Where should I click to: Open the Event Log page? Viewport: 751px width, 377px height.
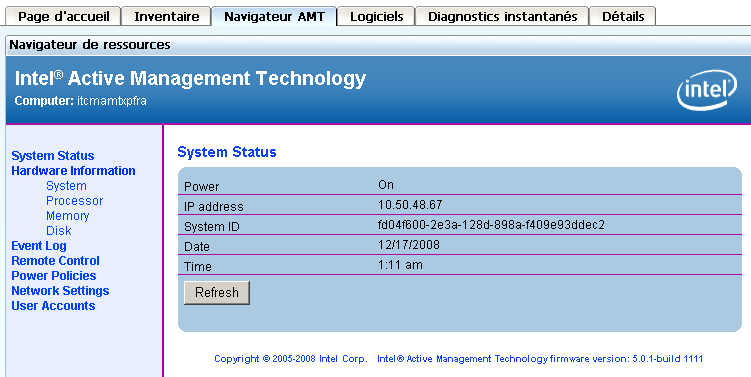(x=39, y=246)
